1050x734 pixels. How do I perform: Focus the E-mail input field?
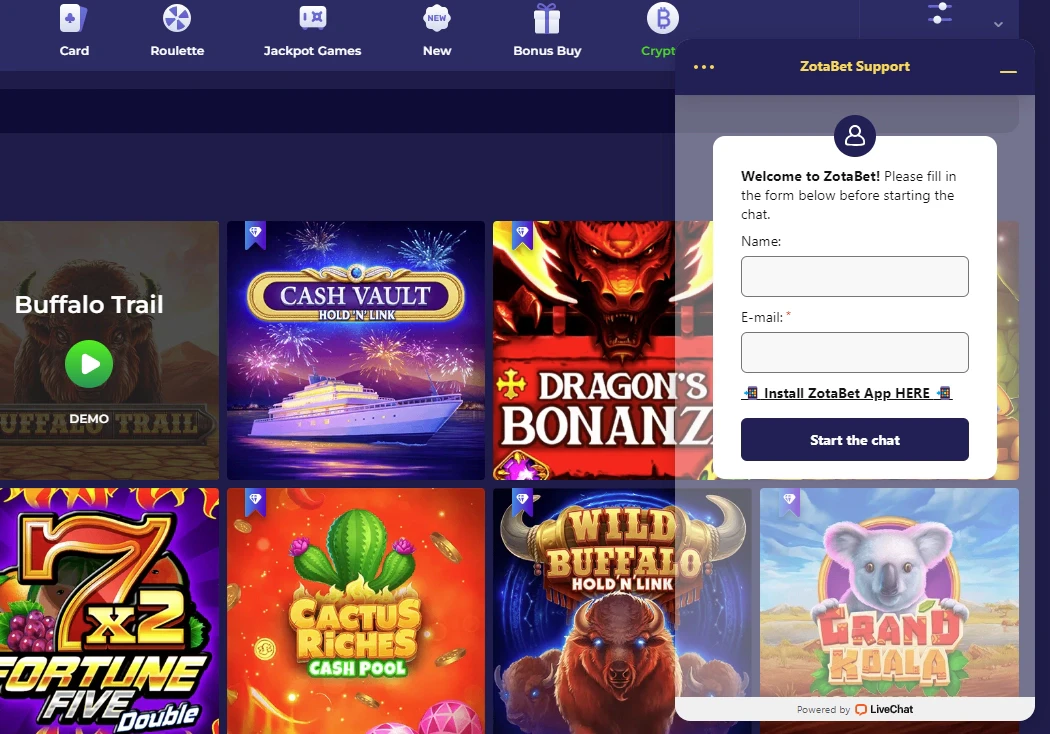coord(854,352)
